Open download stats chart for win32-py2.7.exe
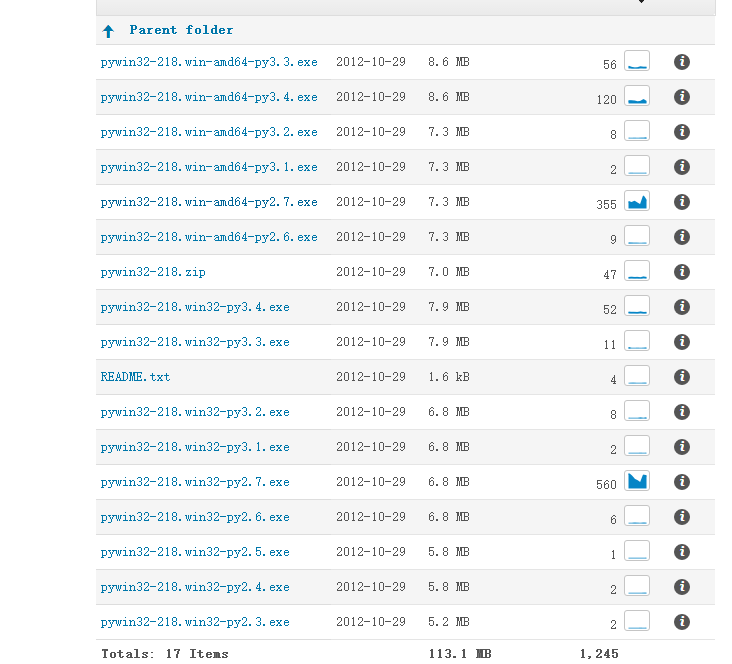The width and height of the screenshot is (732, 664). tap(637, 481)
